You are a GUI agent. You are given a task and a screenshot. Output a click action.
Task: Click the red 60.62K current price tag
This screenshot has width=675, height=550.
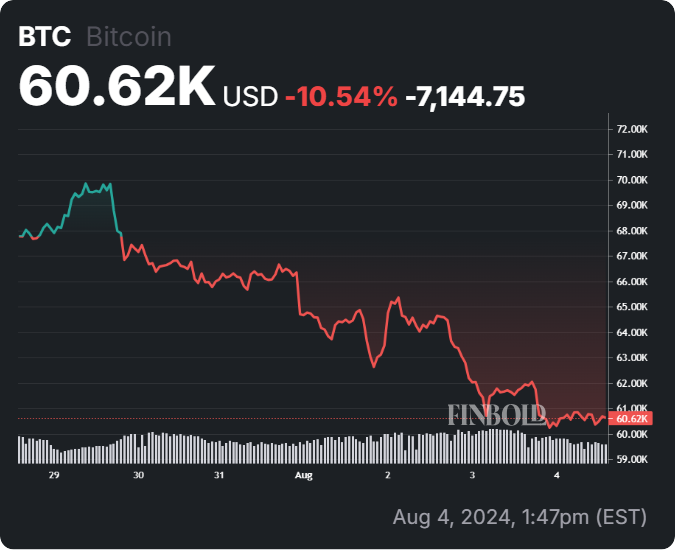point(631,419)
